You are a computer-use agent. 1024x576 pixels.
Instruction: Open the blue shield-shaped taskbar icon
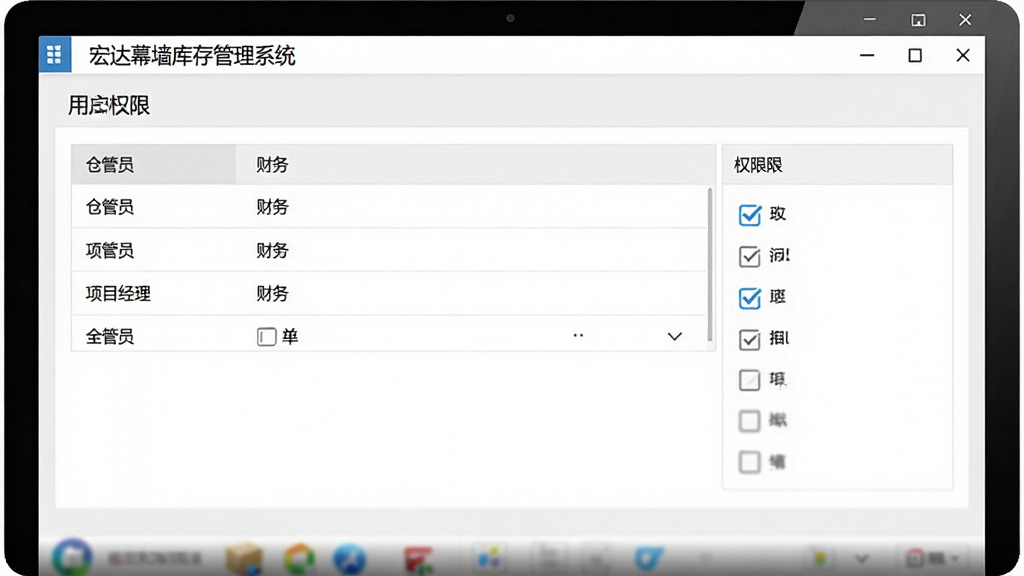point(648,558)
